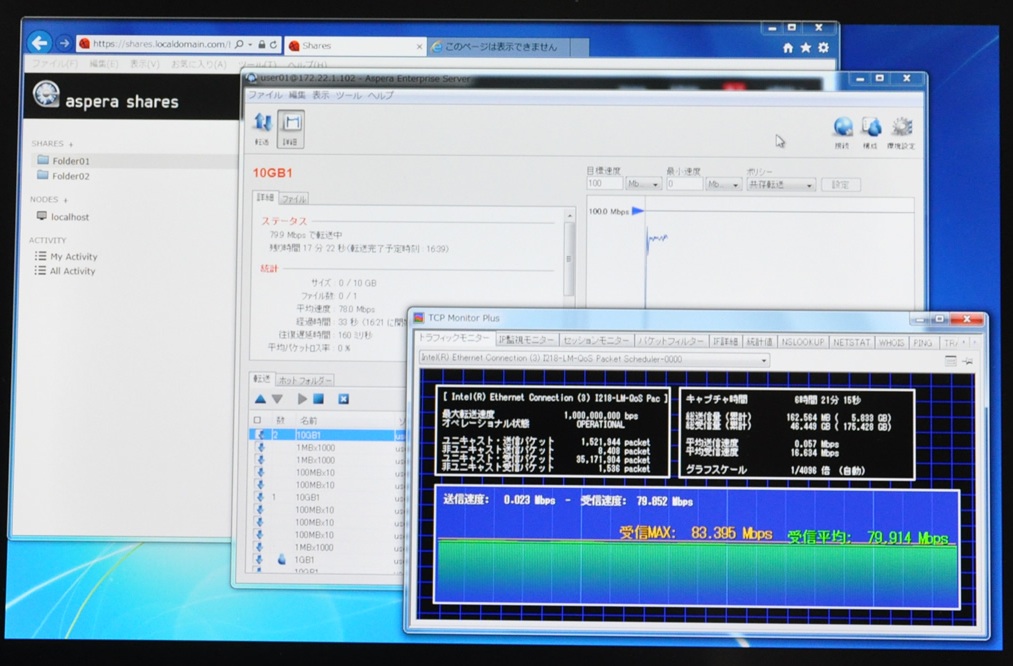The width and height of the screenshot is (1013, 666).
Task: Open the Aspera ヘルプ menu
Action: click(381, 95)
